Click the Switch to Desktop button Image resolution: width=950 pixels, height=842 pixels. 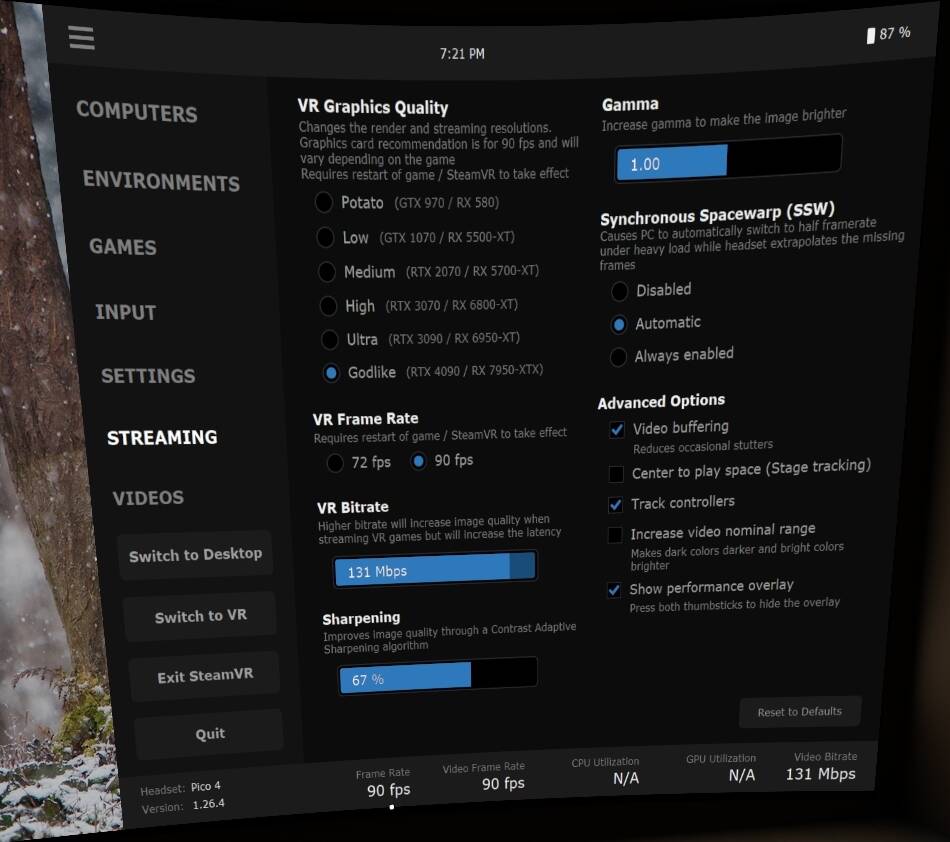195,555
